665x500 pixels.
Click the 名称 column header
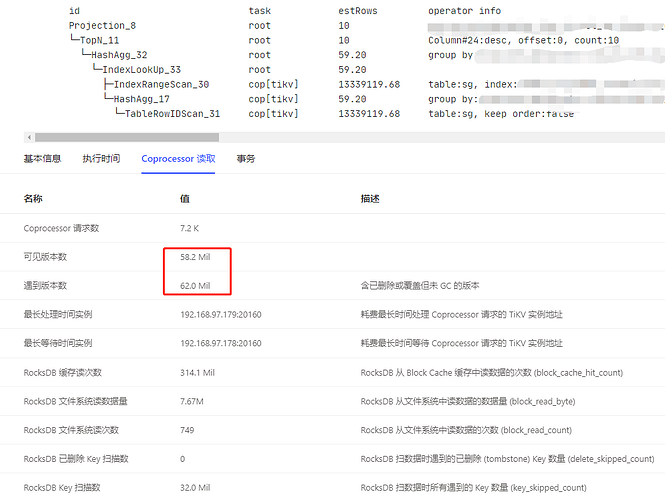(33, 198)
